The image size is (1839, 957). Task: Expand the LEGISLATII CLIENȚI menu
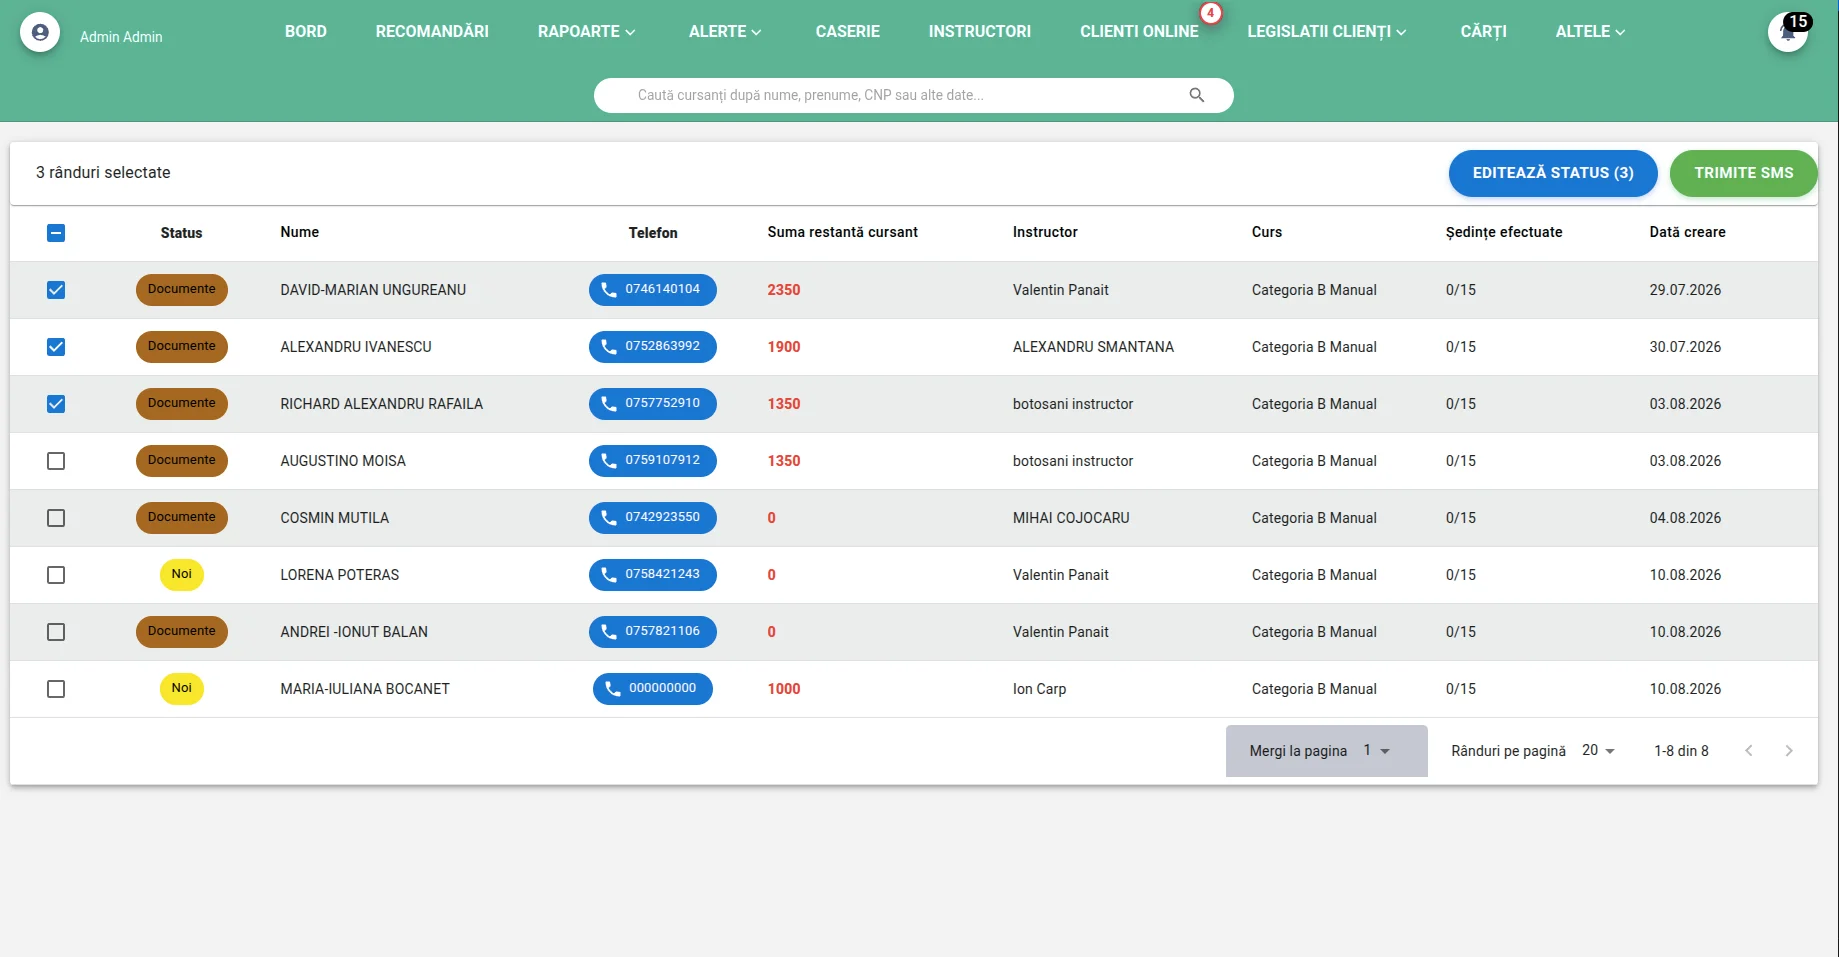(x=1327, y=32)
